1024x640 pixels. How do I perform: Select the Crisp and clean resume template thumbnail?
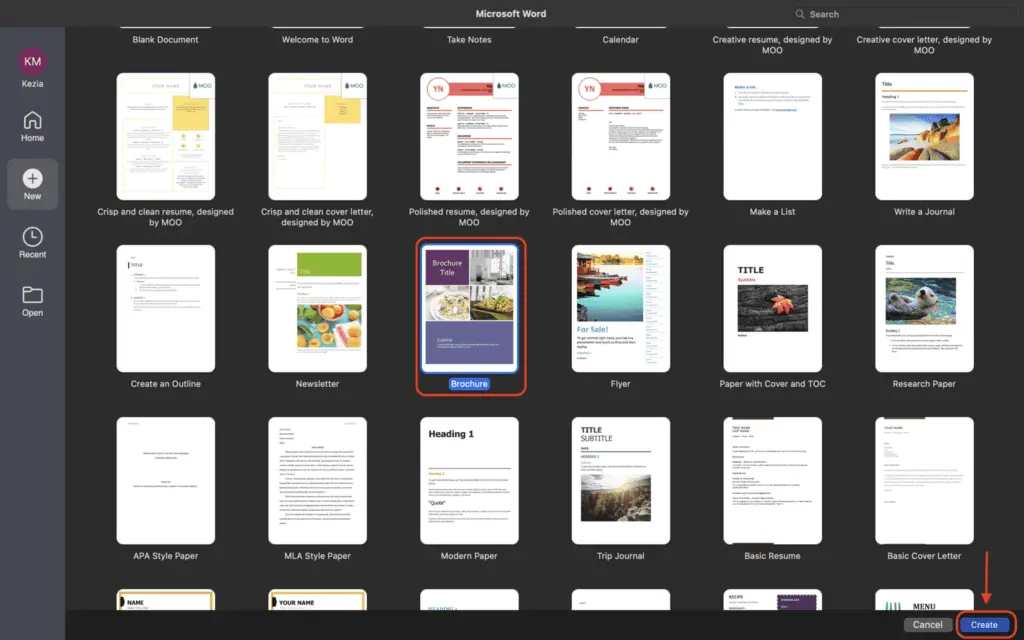coord(166,136)
